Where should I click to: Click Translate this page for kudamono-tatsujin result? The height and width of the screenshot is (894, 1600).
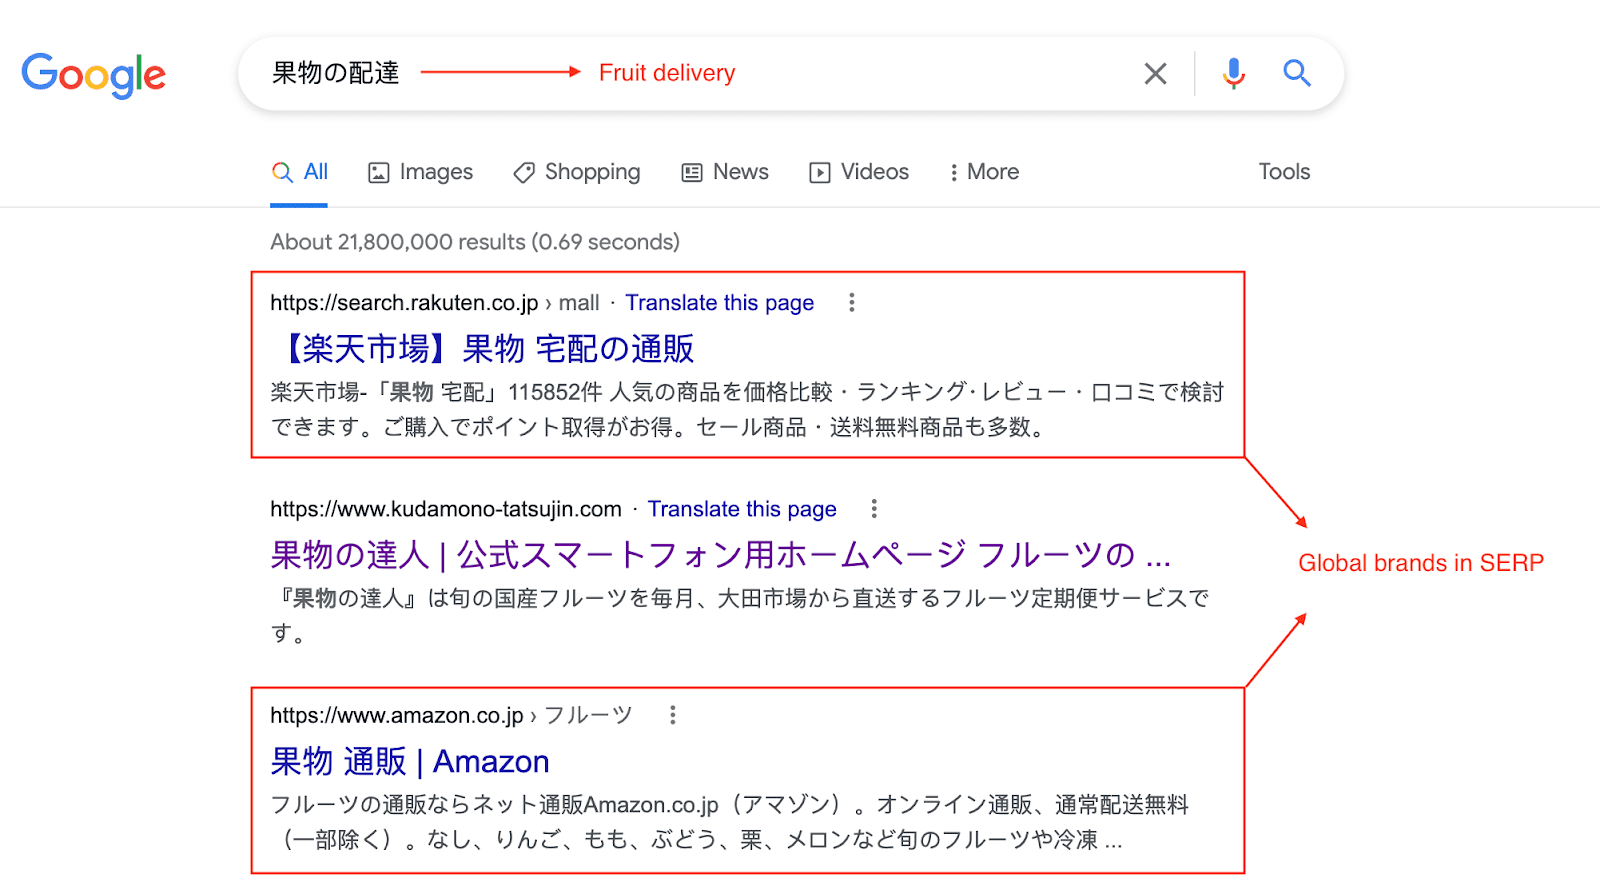click(742, 509)
